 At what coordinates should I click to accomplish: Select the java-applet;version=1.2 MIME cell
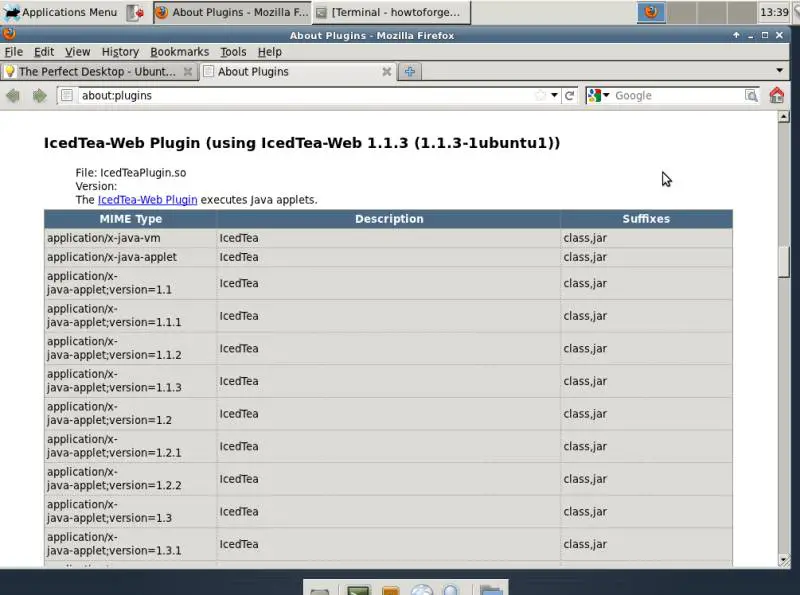click(131, 414)
